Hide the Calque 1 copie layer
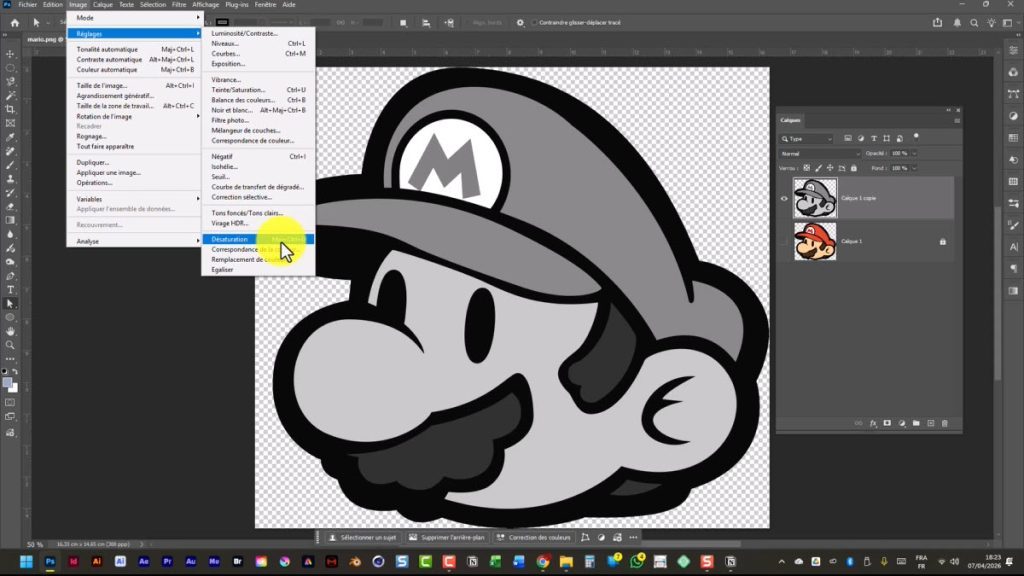The height and width of the screenshot is (576, 1024). tap(784, 198)
